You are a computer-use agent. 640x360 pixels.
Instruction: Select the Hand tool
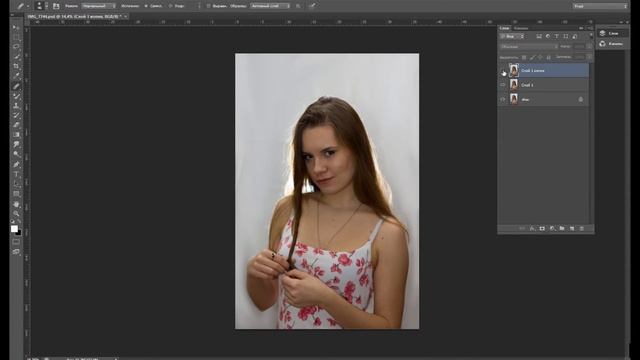point(16,204)
